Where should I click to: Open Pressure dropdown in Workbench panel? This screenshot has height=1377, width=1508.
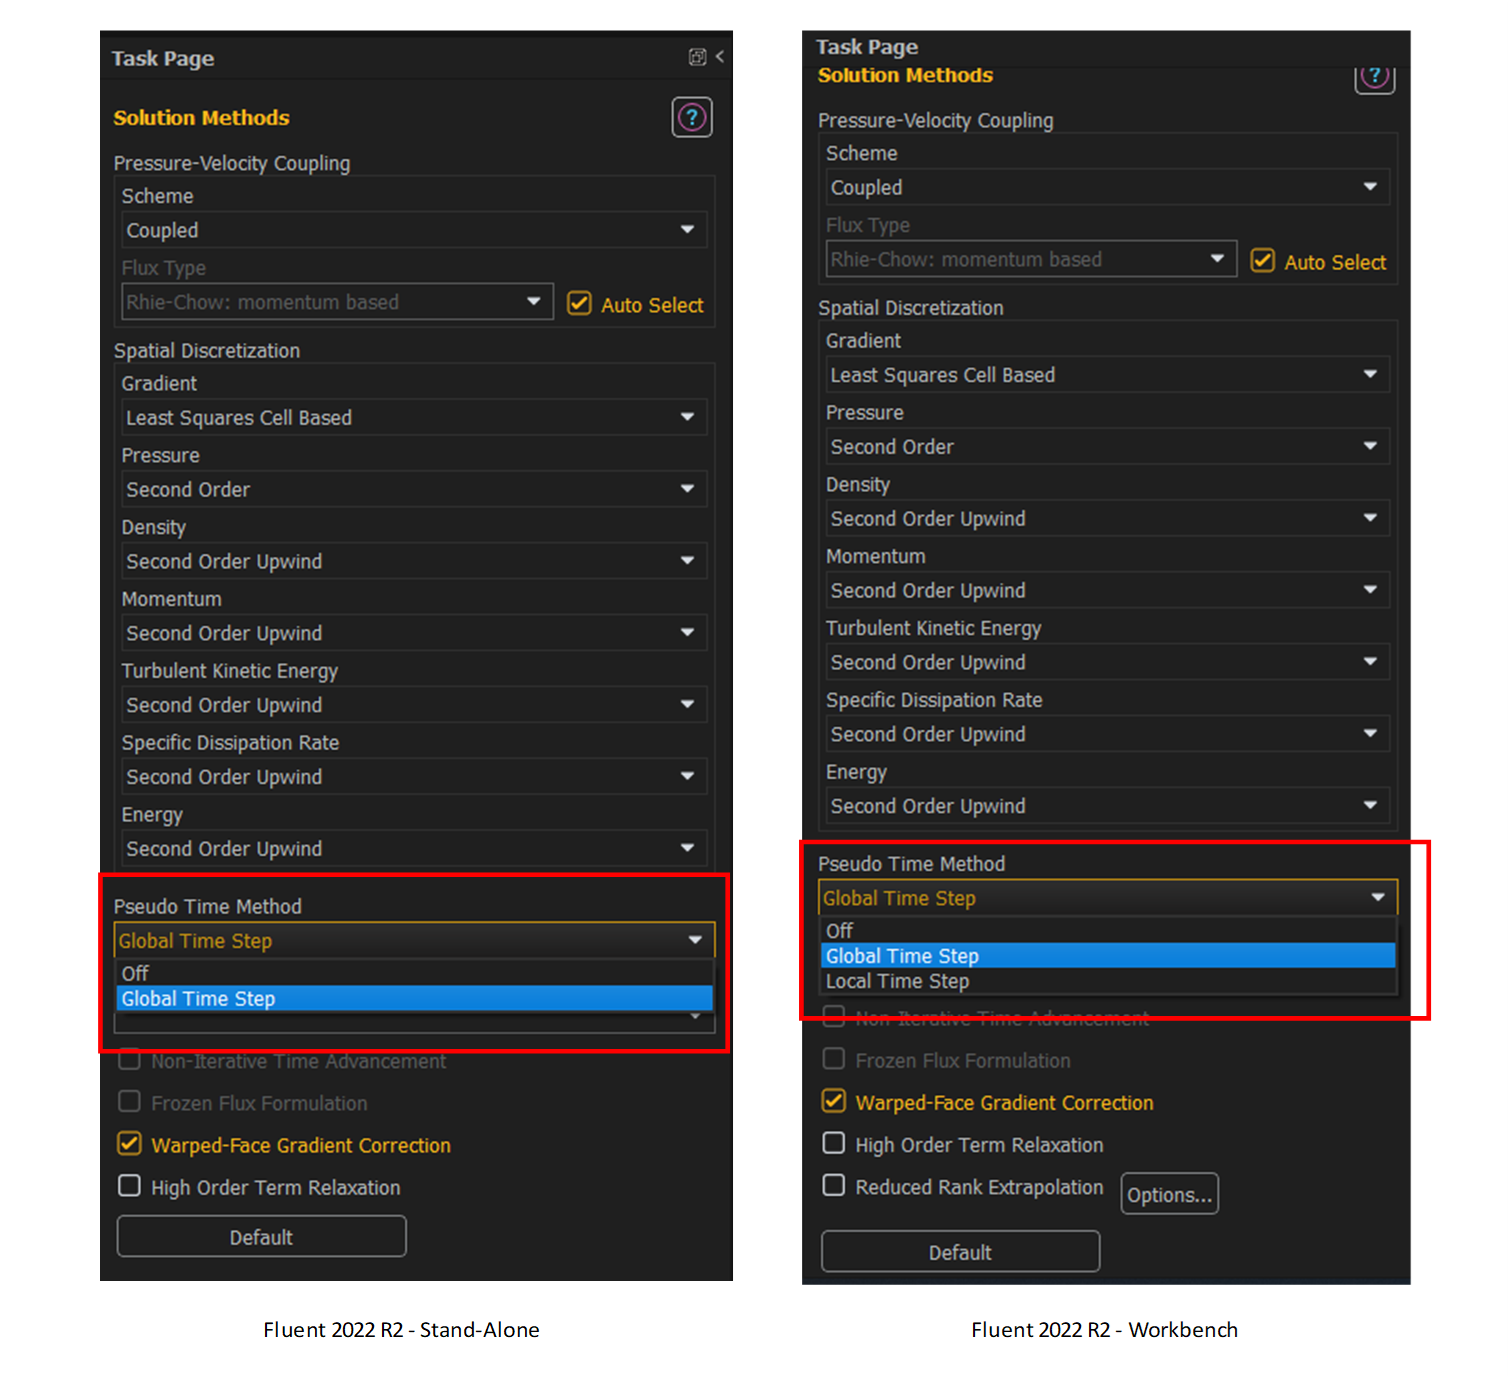(x=1108, y=446)
